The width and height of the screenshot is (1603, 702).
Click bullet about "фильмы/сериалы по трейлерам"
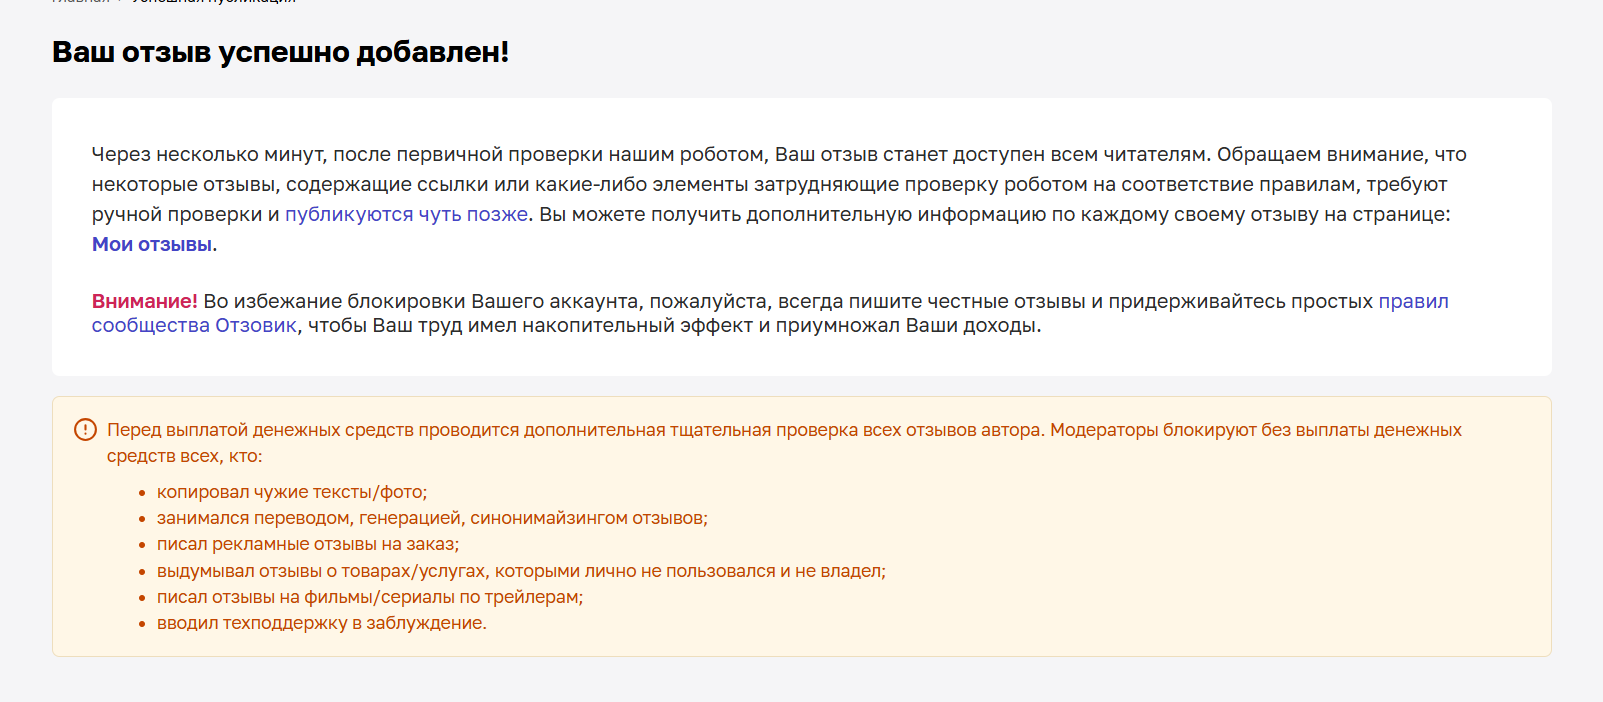(x=370, y=597)
